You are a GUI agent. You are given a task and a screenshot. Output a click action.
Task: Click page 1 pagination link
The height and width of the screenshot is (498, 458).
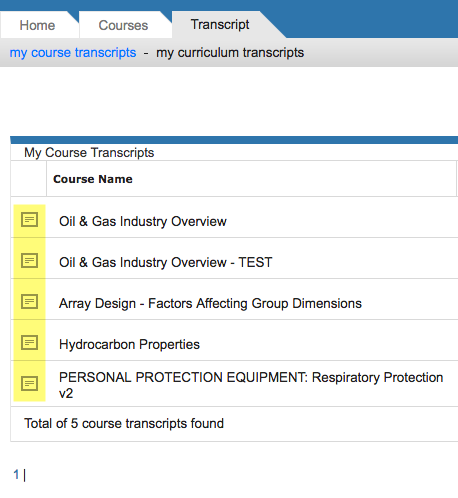(x=16, y=474)
